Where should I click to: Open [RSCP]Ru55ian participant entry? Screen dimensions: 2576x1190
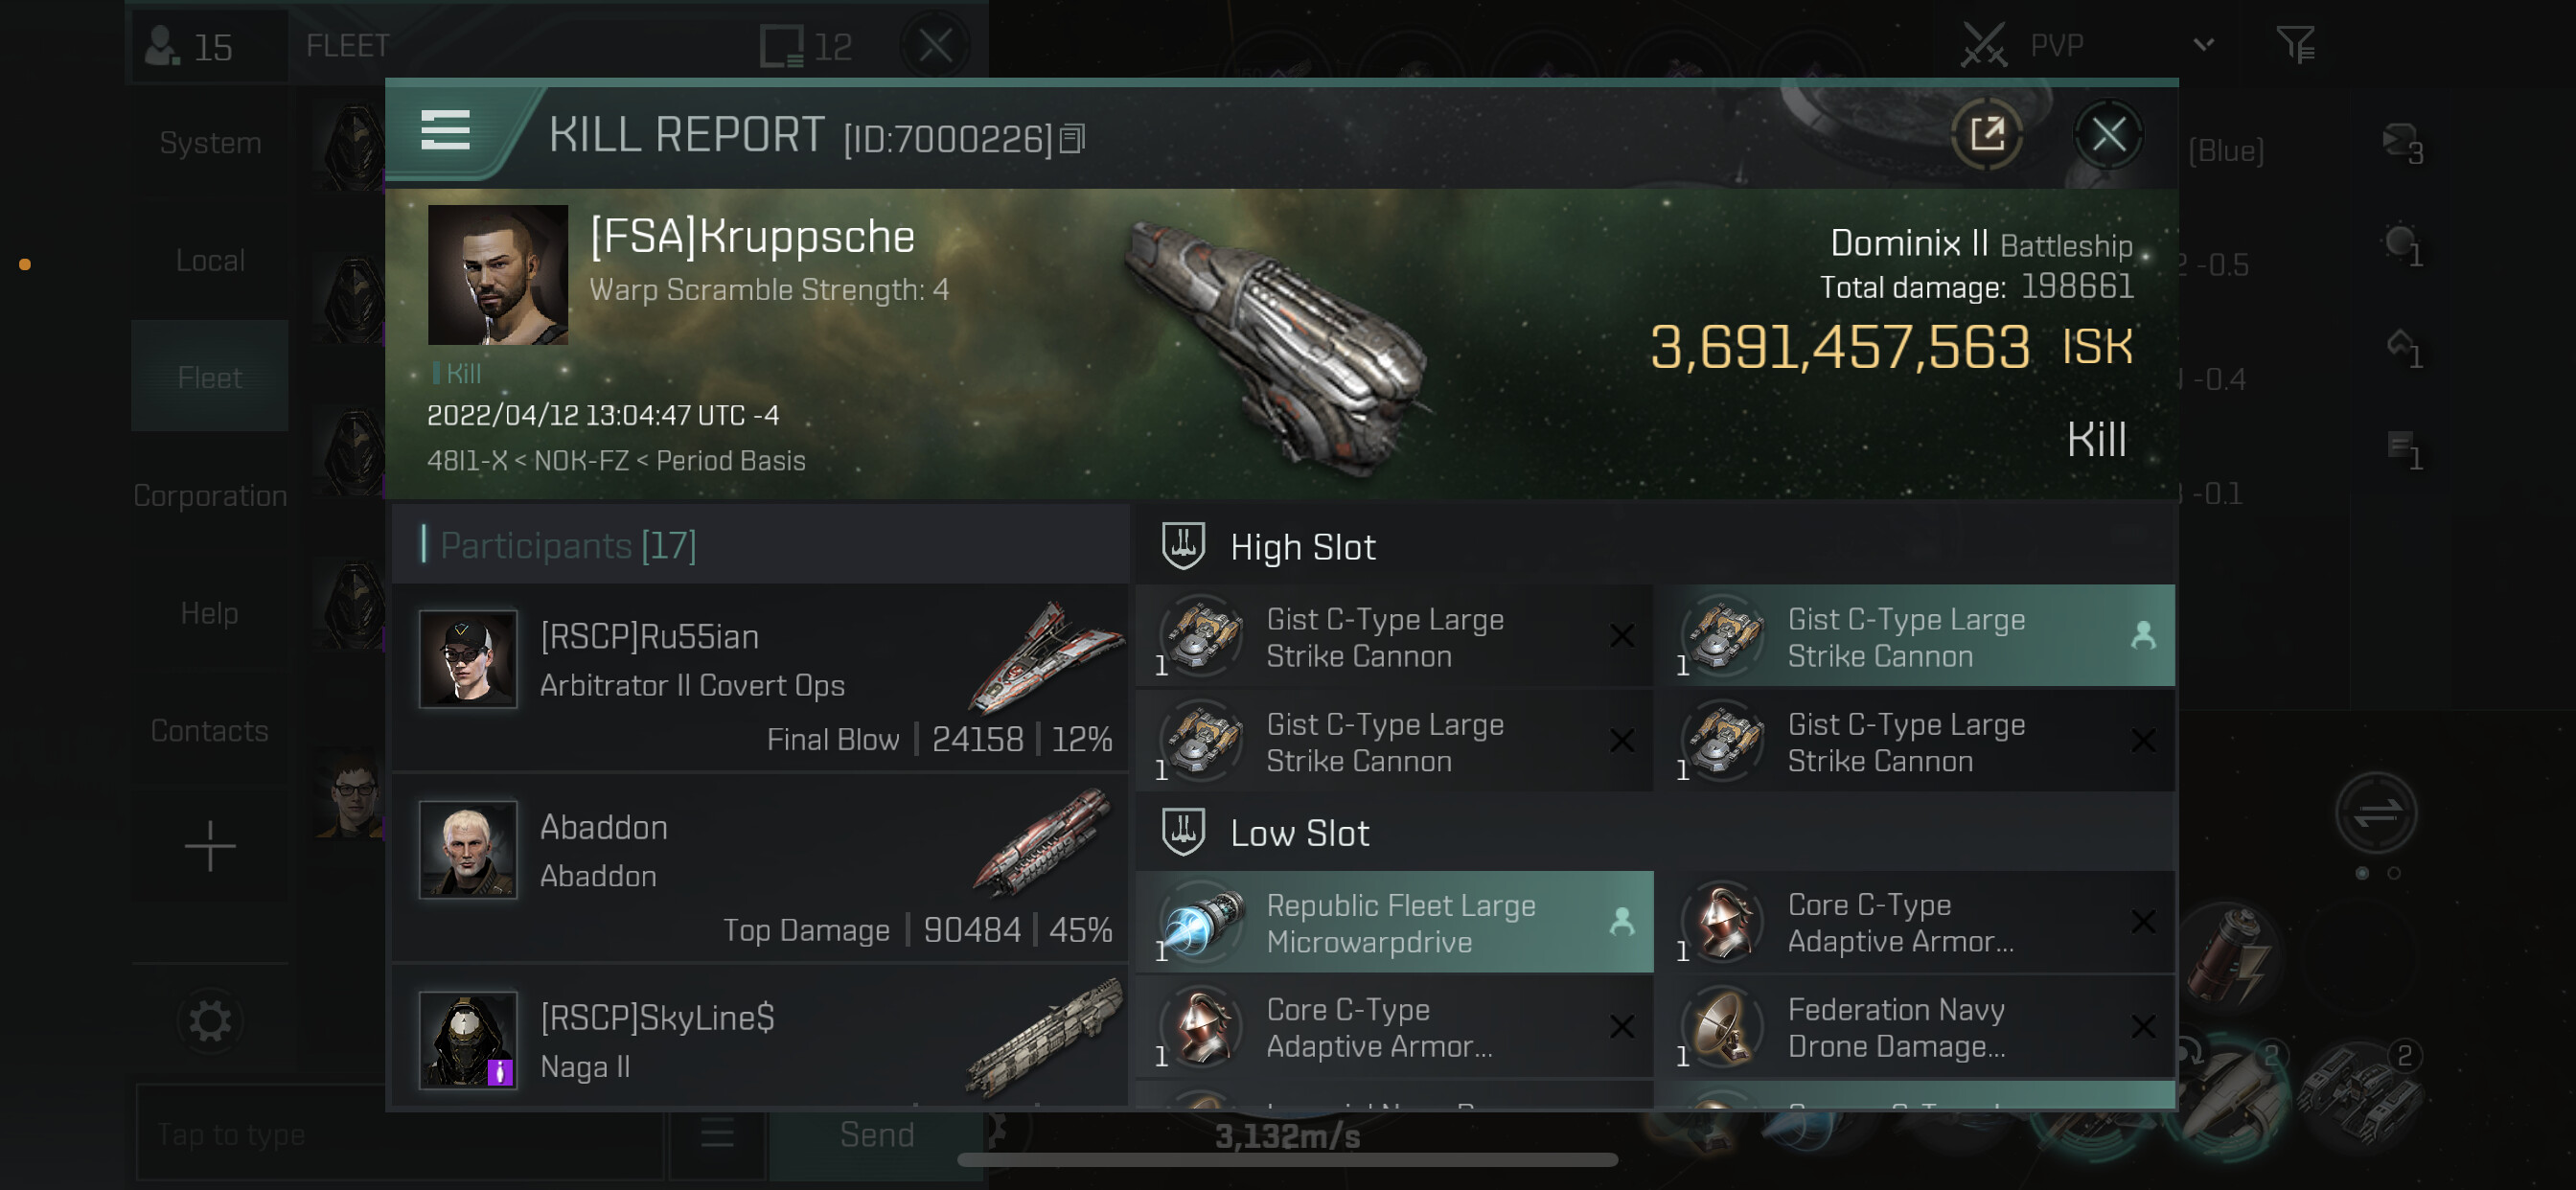[761, 678]
